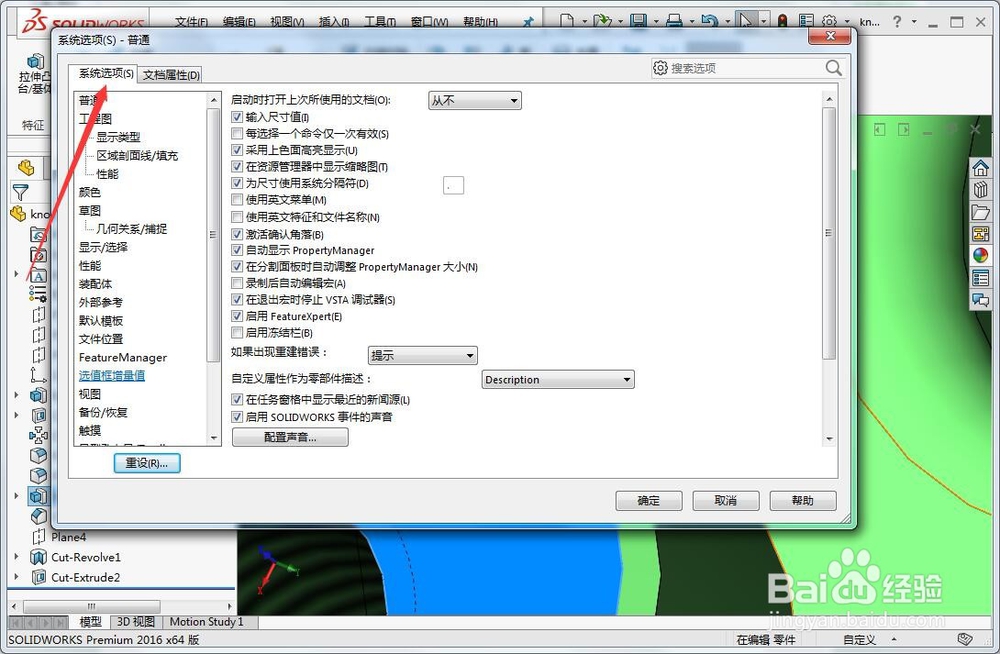The width and height of the screenshot is (1000, 654).
Task: Click the Print icon in top toolbar
Action: pyautogui.click(x=674, y=20)
